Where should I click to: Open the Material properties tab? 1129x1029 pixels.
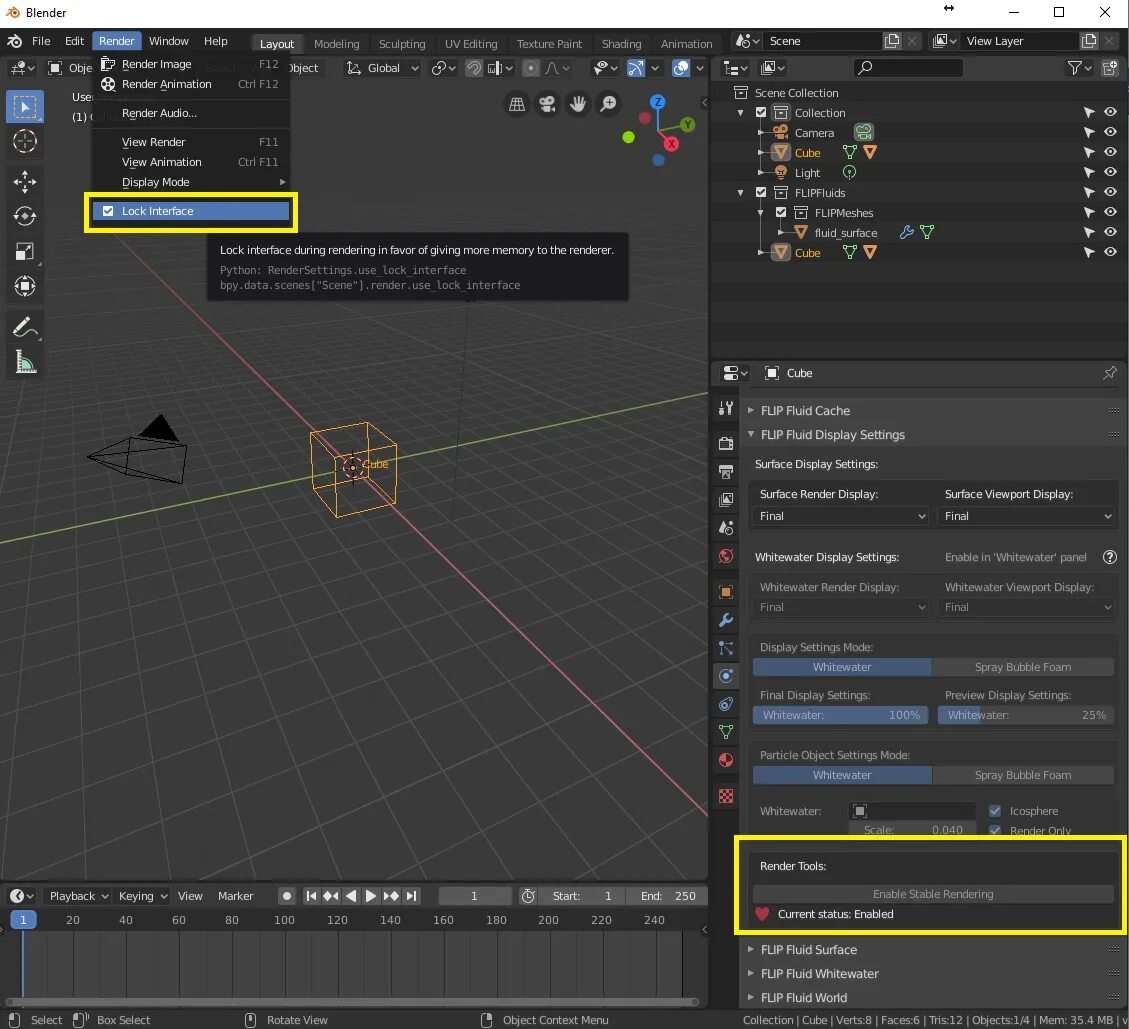[x=726, y=760]
